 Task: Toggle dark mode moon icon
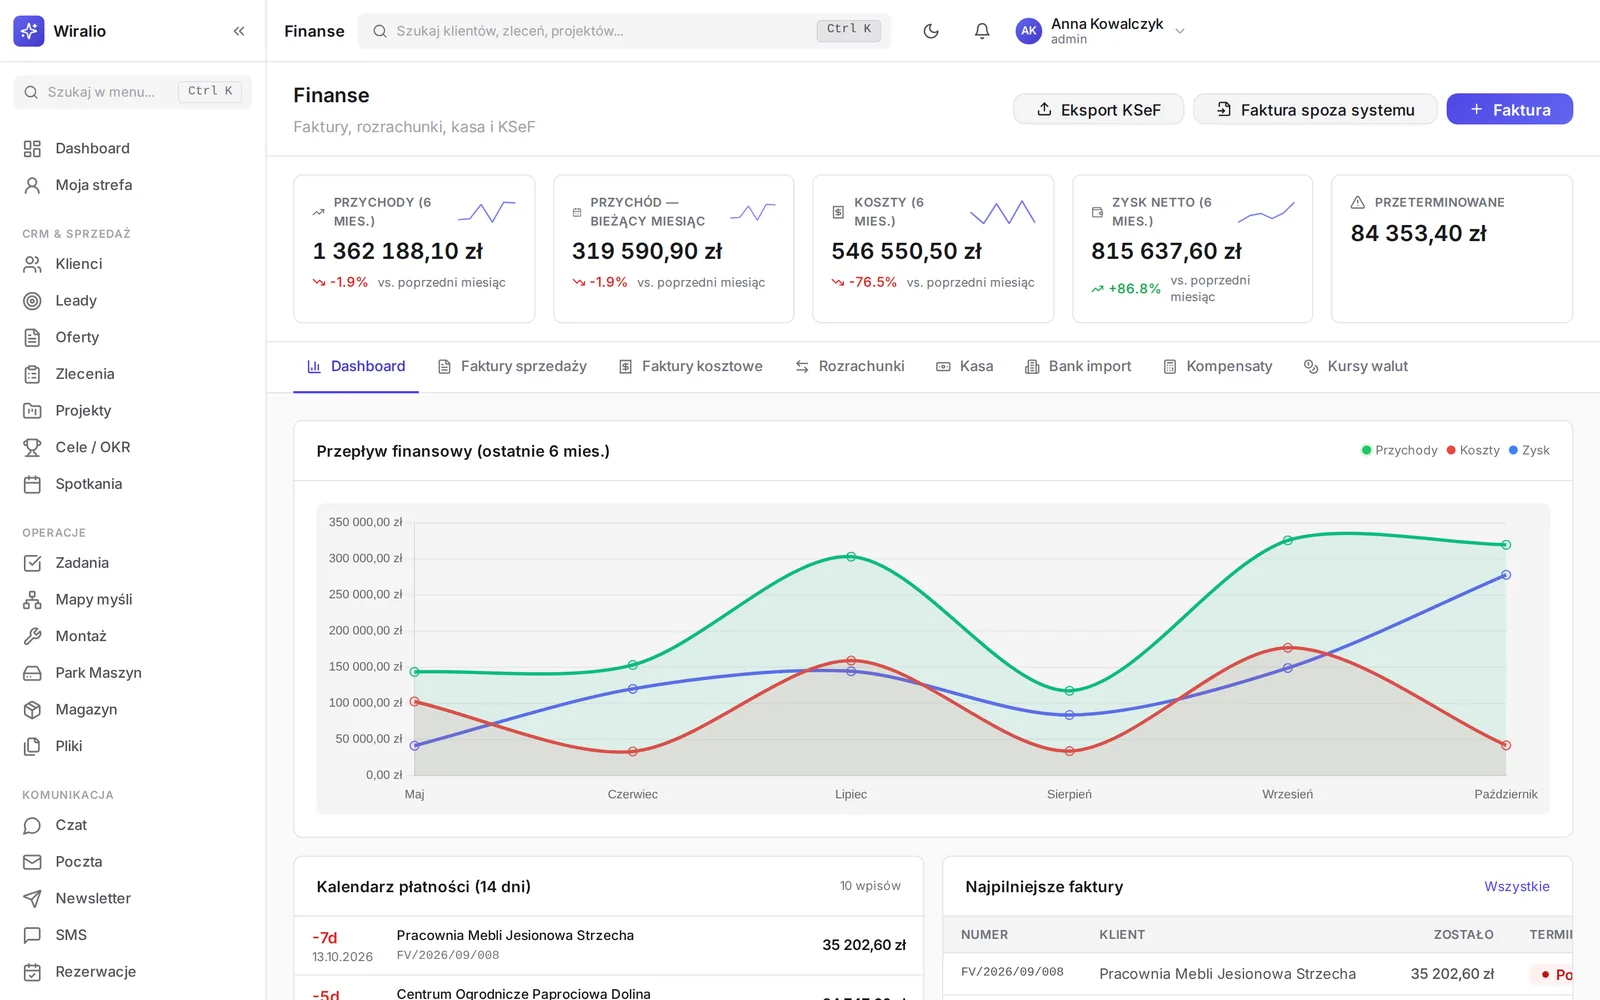931,31
